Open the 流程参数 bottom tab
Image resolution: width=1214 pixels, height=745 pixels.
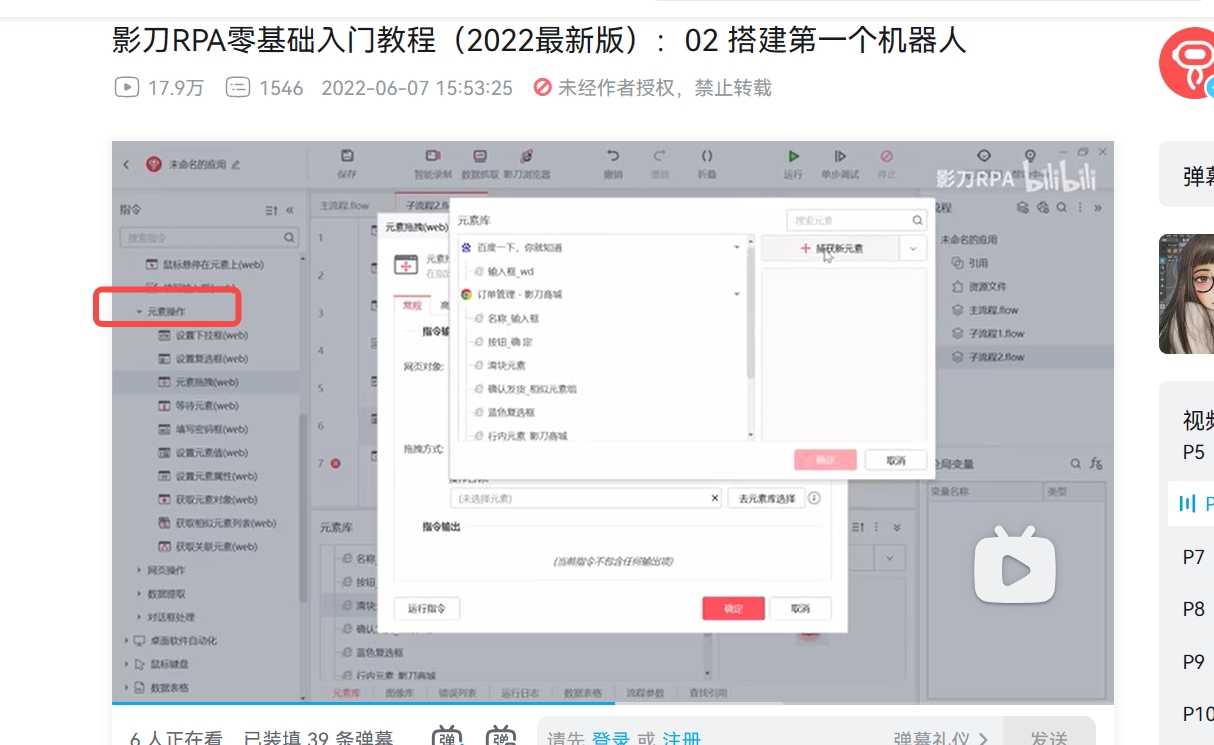tap(645, 693)
